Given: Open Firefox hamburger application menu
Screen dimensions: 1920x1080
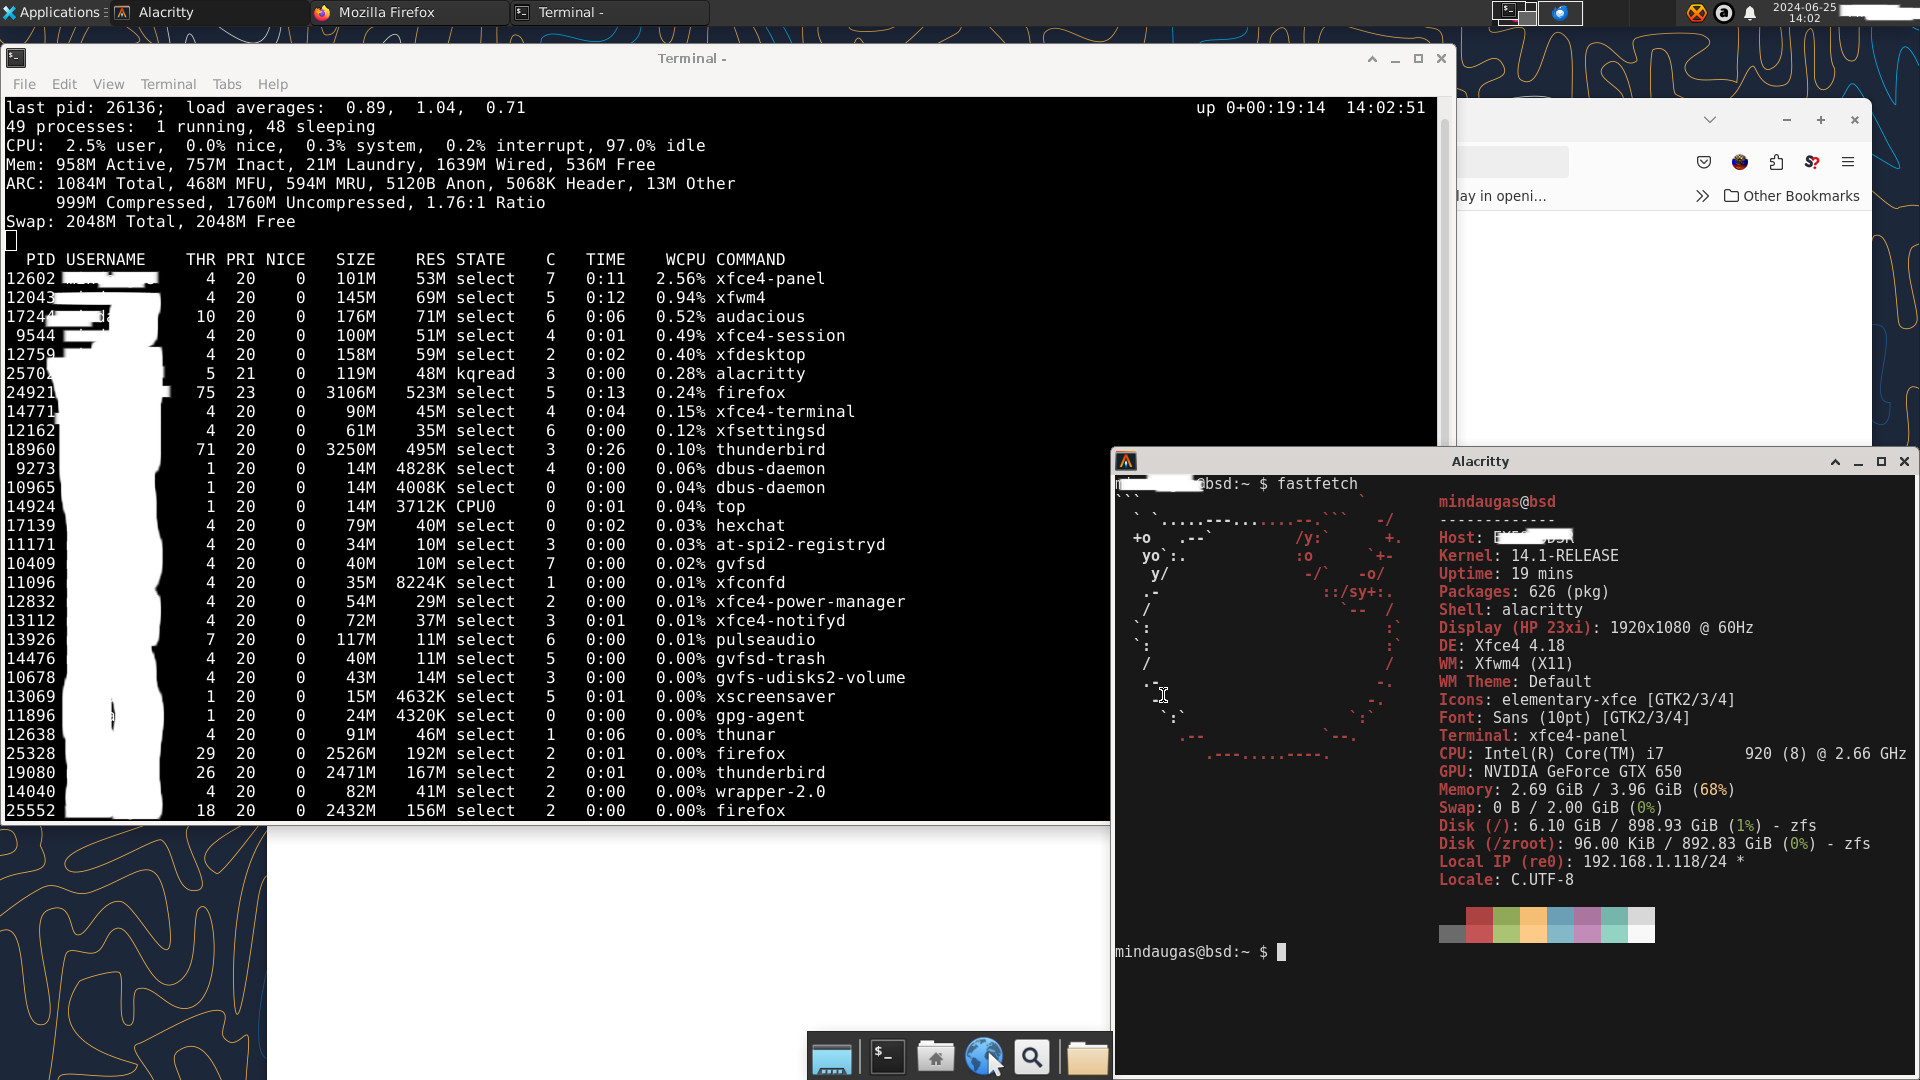Looking at the screenshot, I should pyautogui.click(x=1848, y=162).
